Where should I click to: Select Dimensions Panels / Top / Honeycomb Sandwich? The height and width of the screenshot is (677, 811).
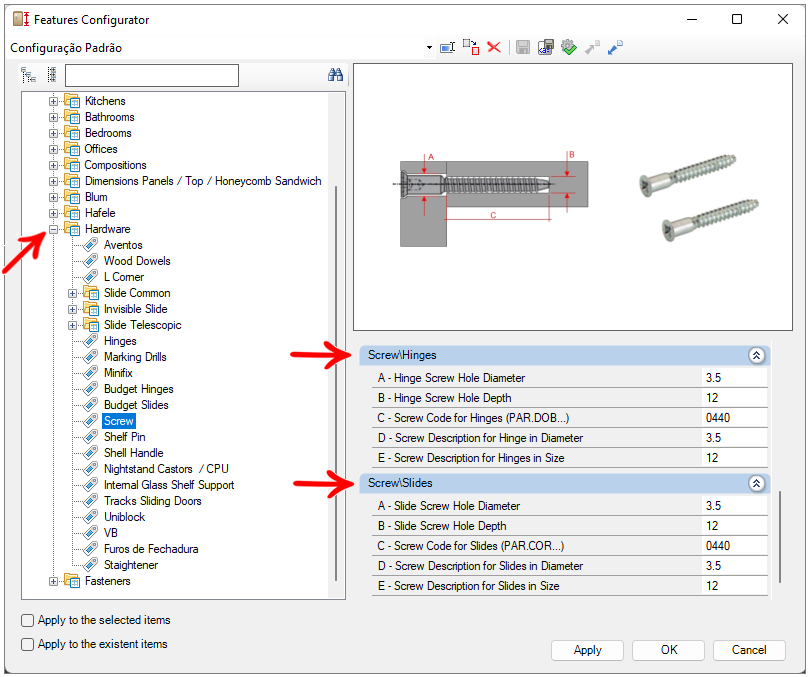point(203,181)
